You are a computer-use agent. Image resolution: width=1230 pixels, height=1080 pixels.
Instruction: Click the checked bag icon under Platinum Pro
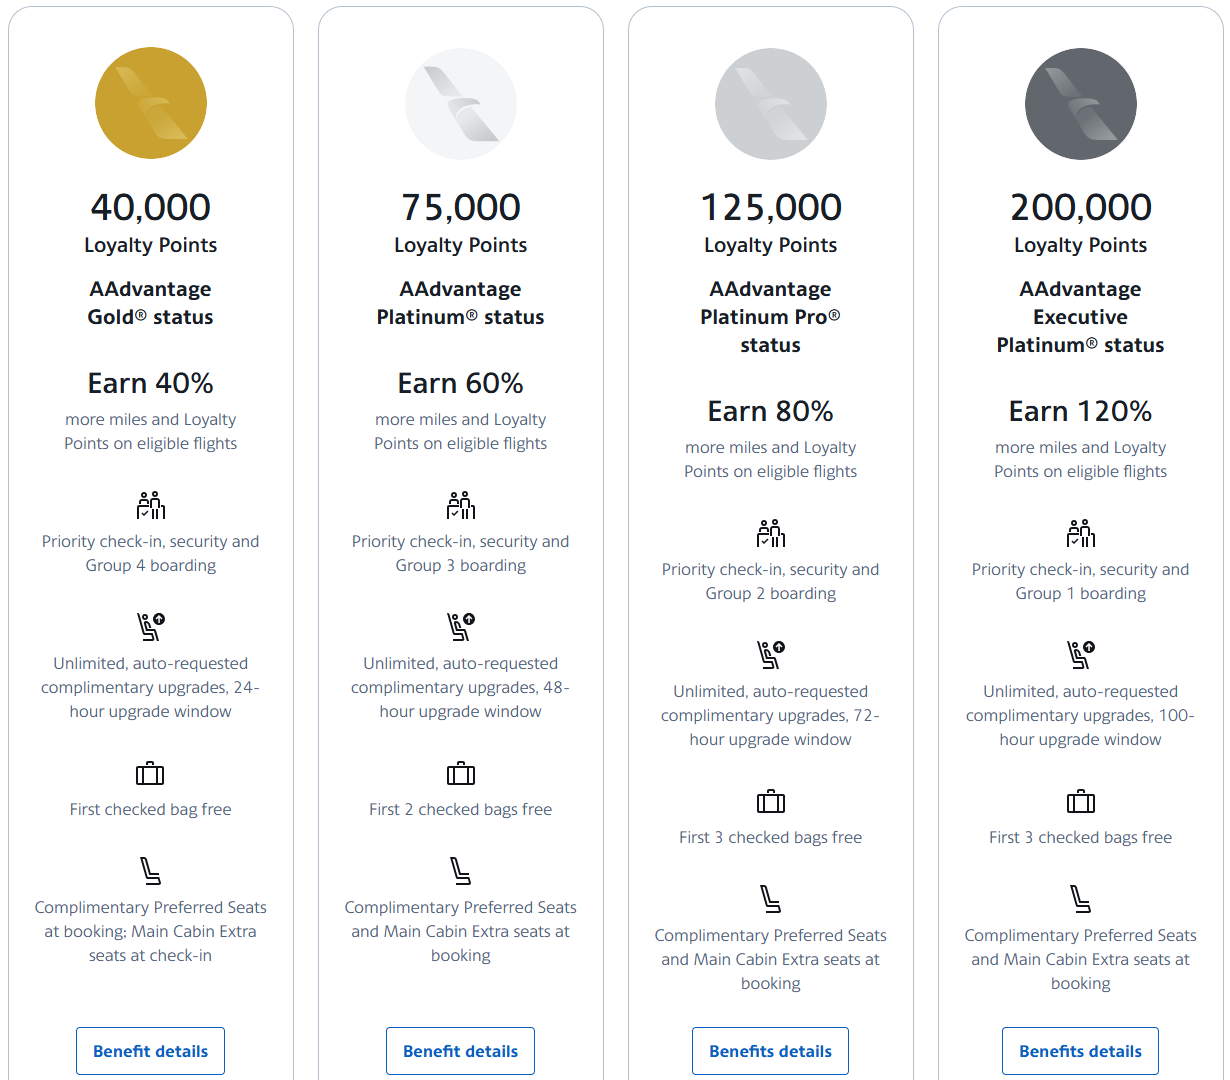pos(770,801)
